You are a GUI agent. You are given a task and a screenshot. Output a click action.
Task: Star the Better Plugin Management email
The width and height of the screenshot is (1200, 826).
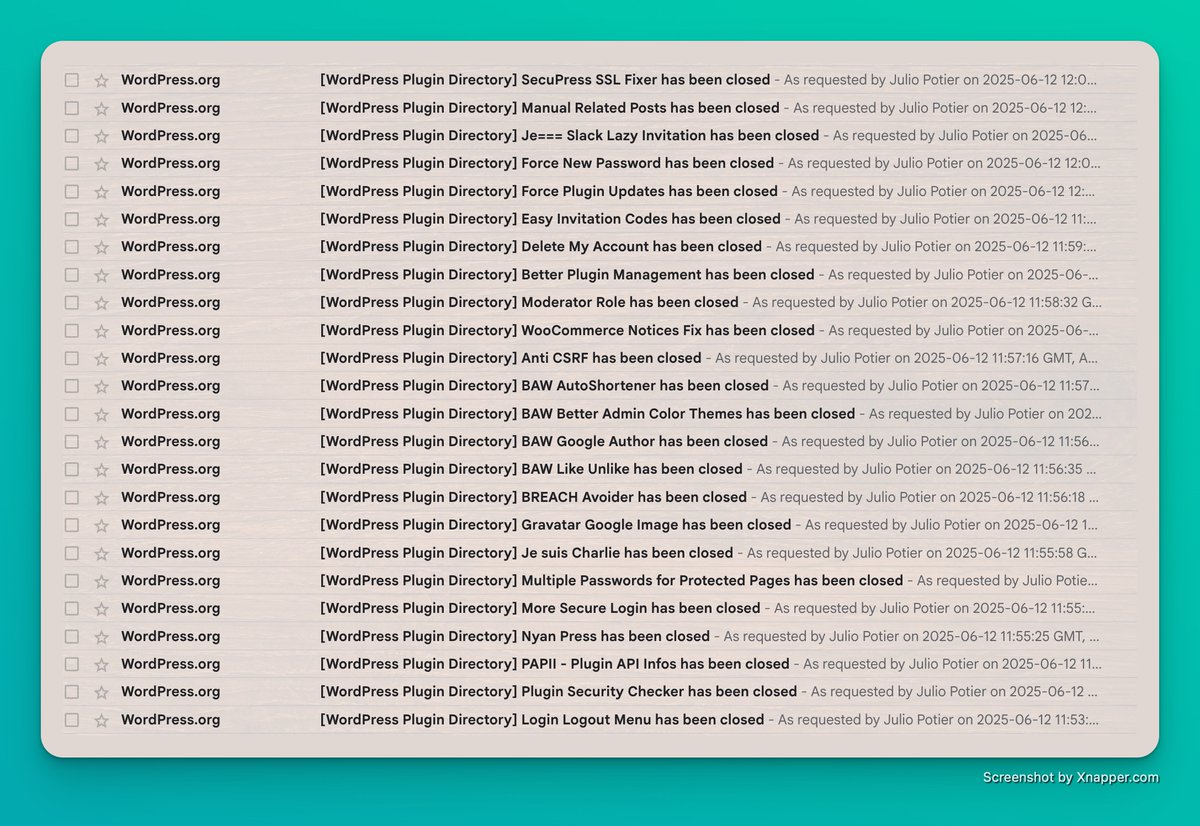point(101,275)
